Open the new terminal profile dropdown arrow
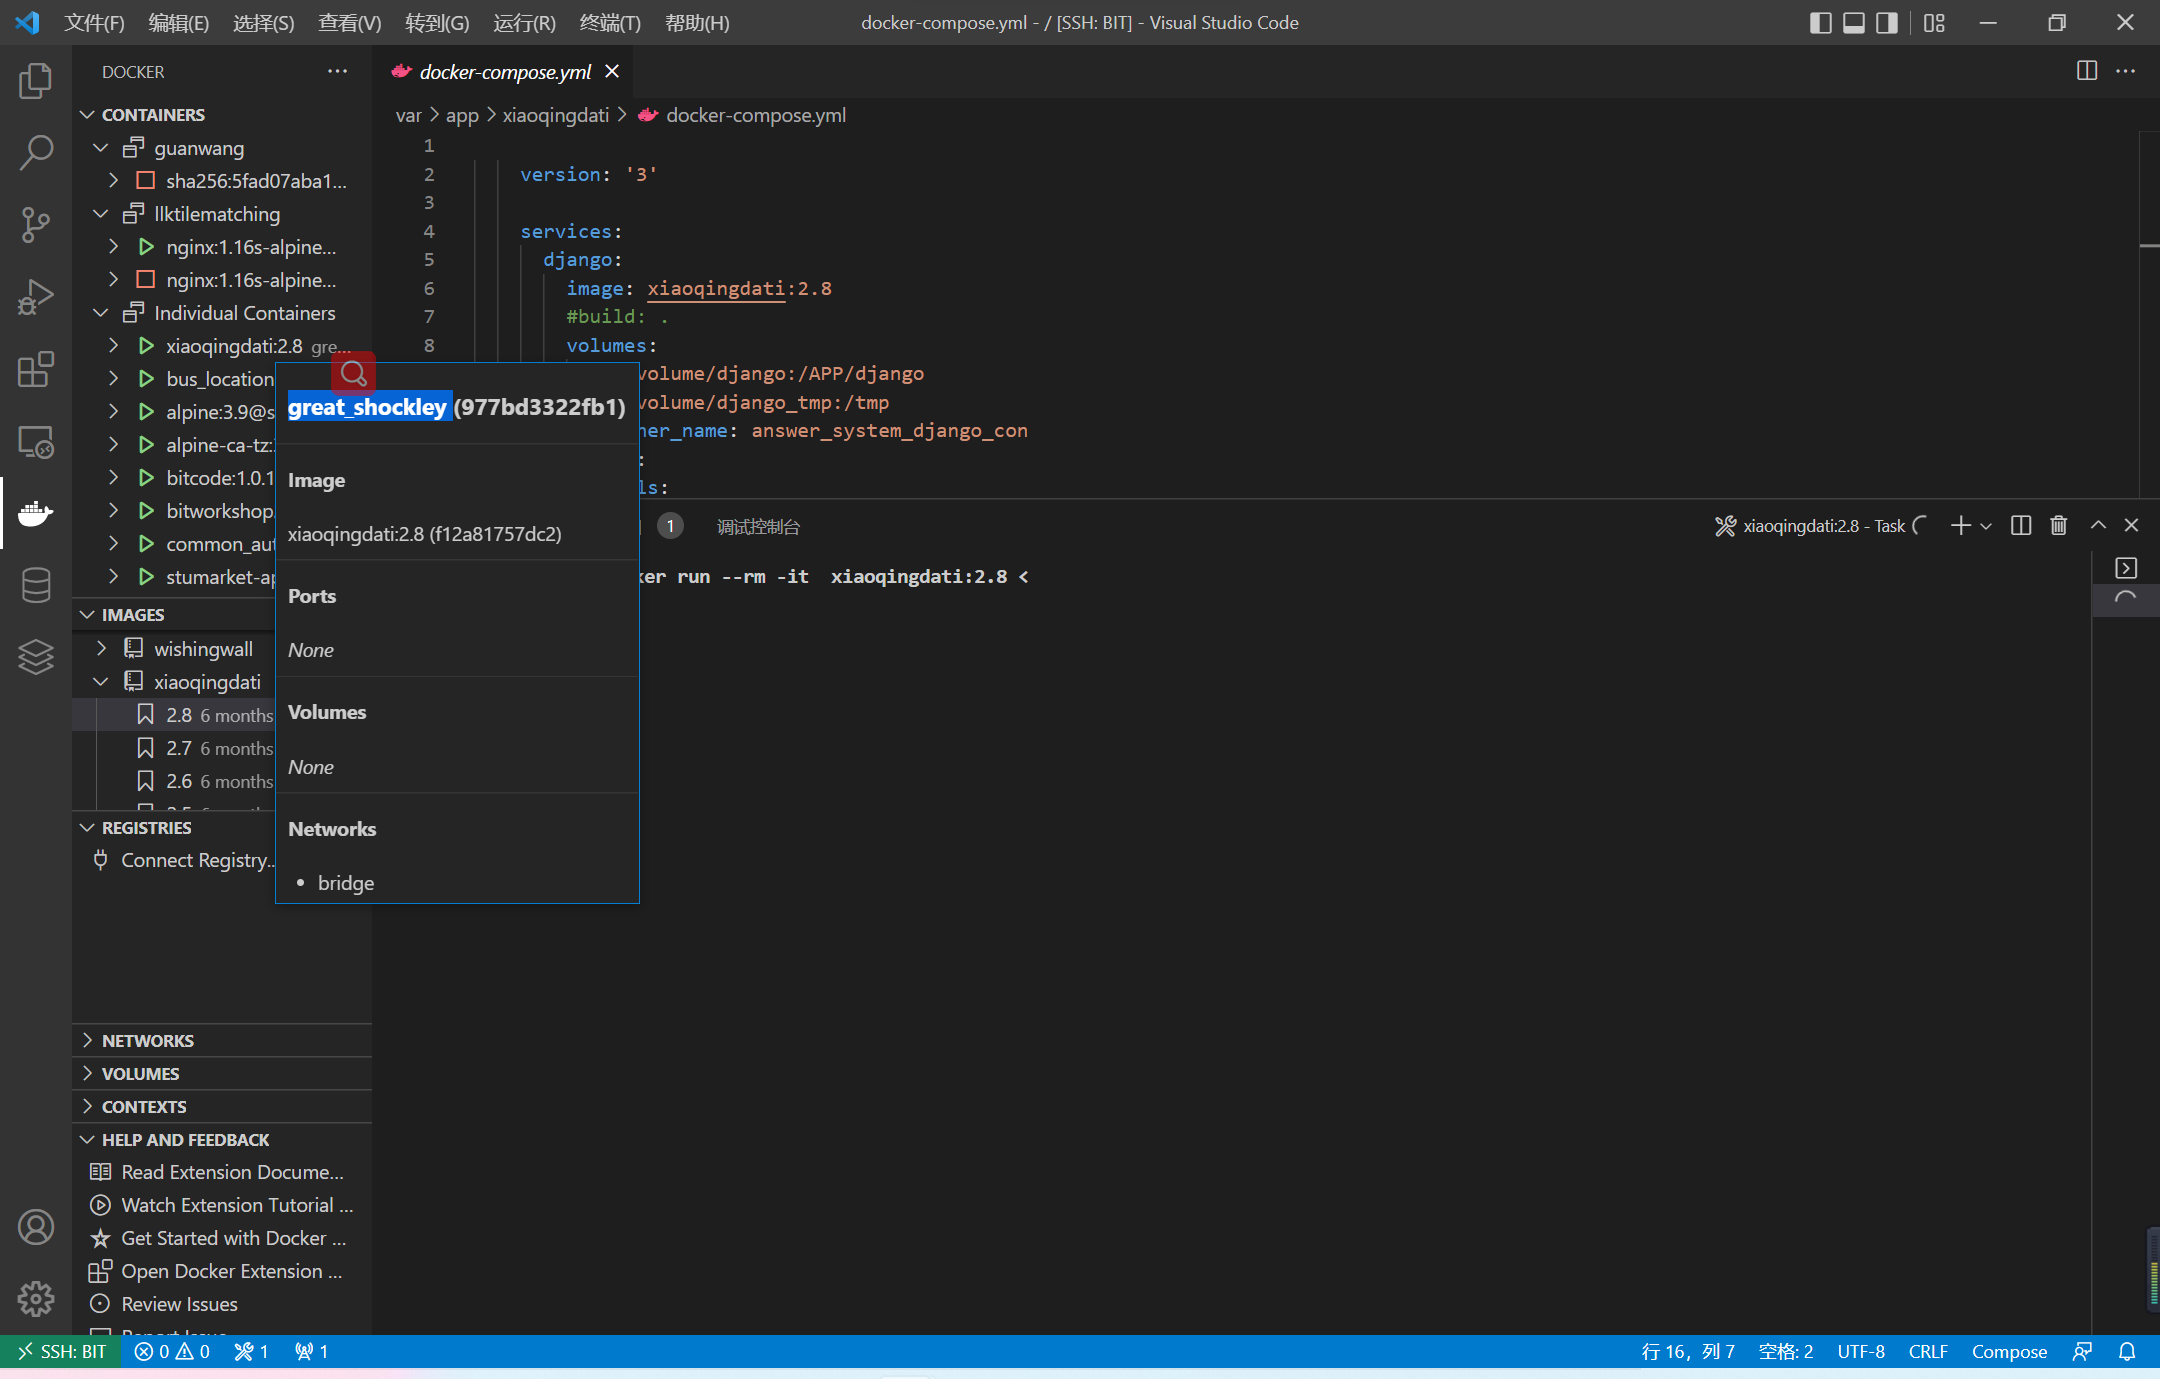This screenshot has width=2160, height=1379. (x=1986, y=526)
